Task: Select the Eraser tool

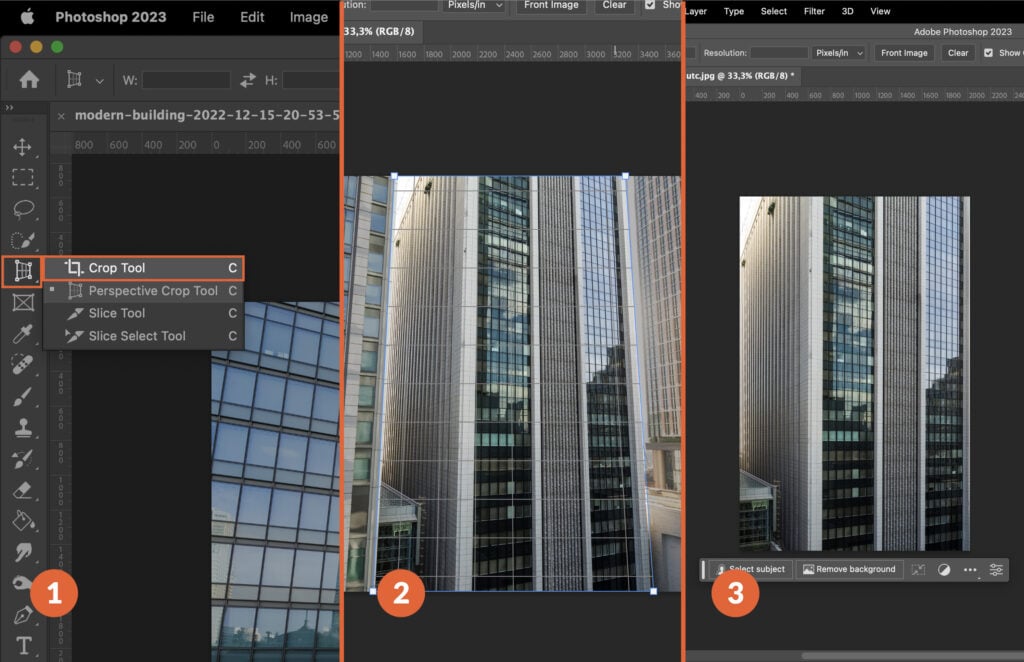Action: tap(24, 490)
